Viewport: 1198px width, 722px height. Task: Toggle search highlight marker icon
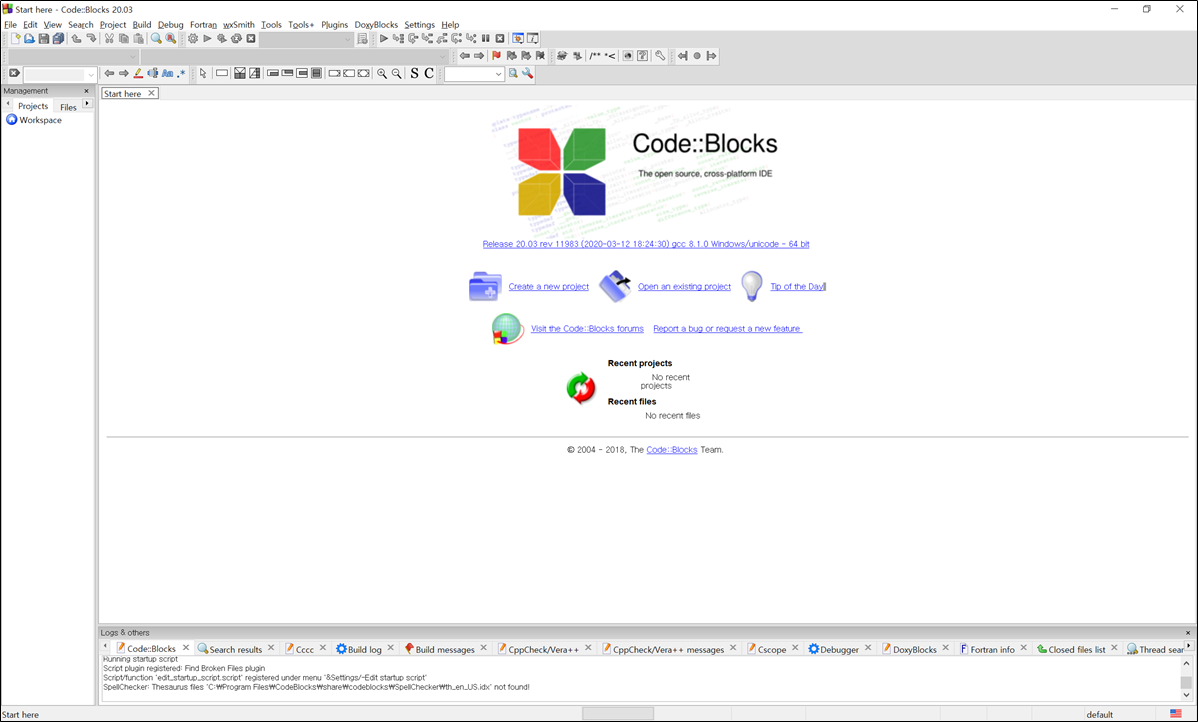pos(138,73)
